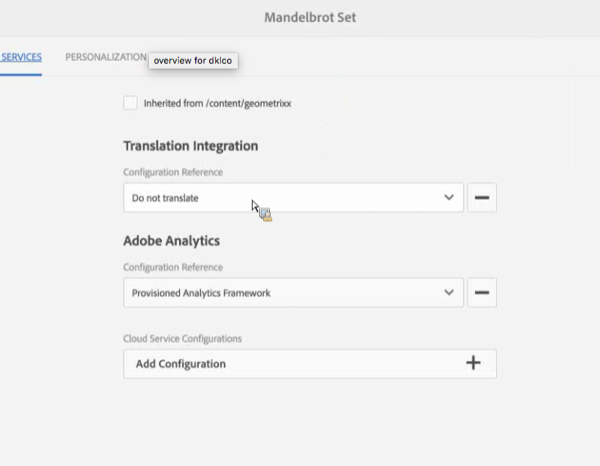
Task: Click the chevron arrow in Do not translate field
Action: (449, 197)
